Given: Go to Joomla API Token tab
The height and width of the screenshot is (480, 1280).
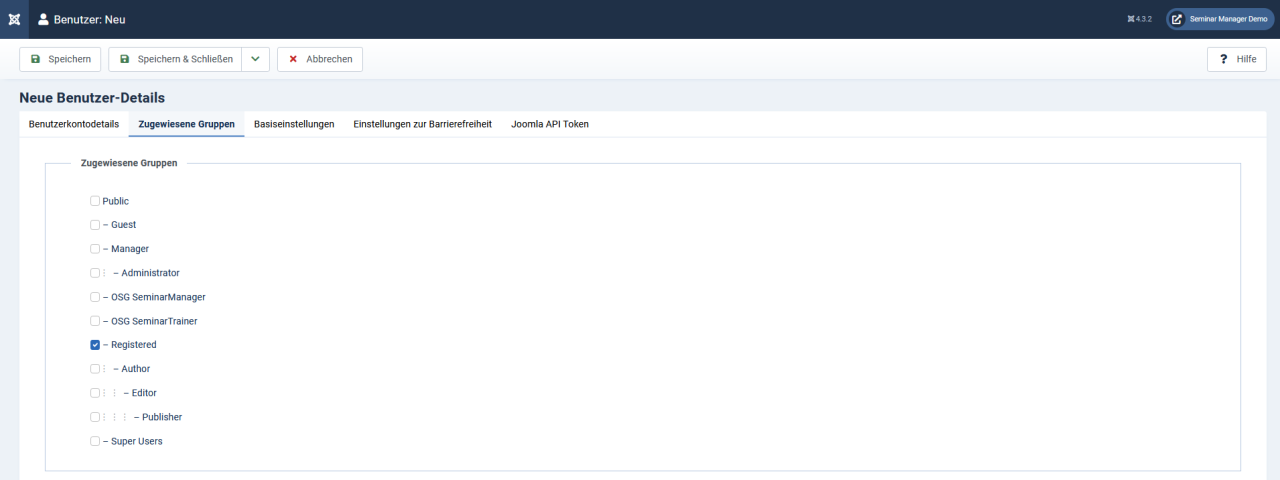Looking at the screenshot, I should (x=550, y=124).
